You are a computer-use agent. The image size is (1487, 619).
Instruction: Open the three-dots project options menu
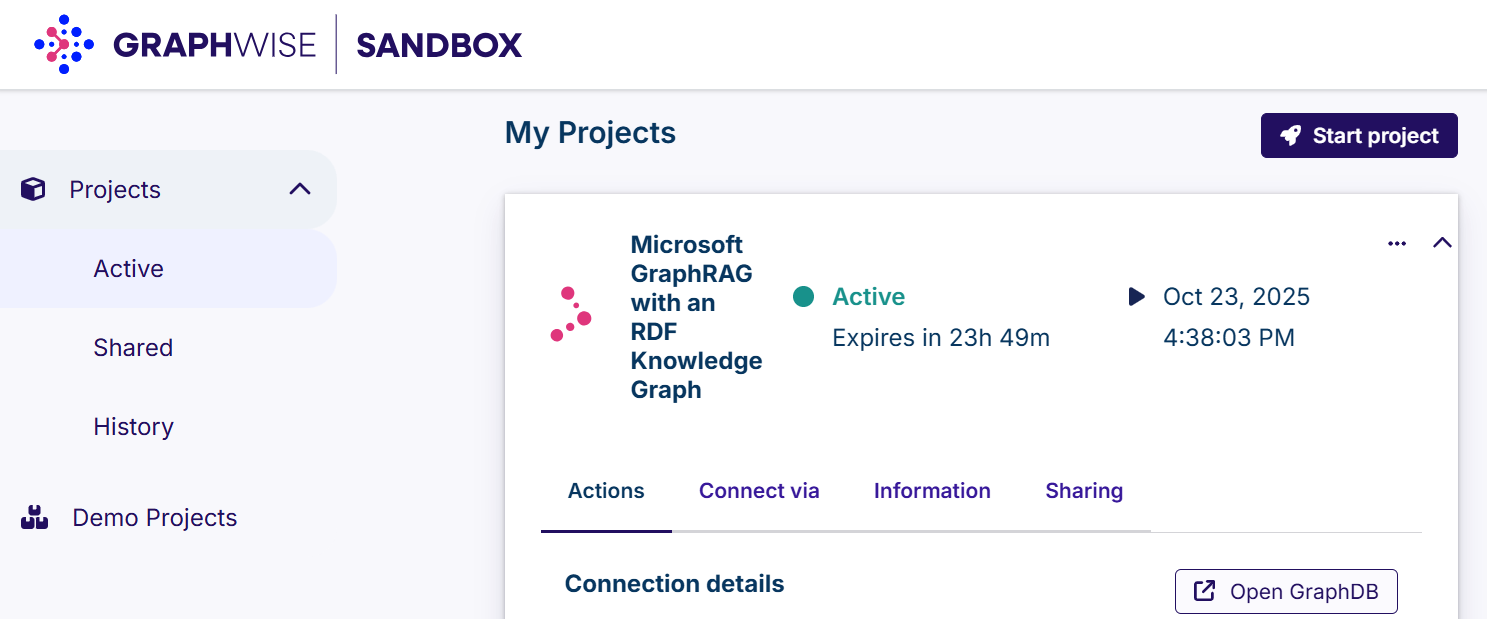[1397, 244]
